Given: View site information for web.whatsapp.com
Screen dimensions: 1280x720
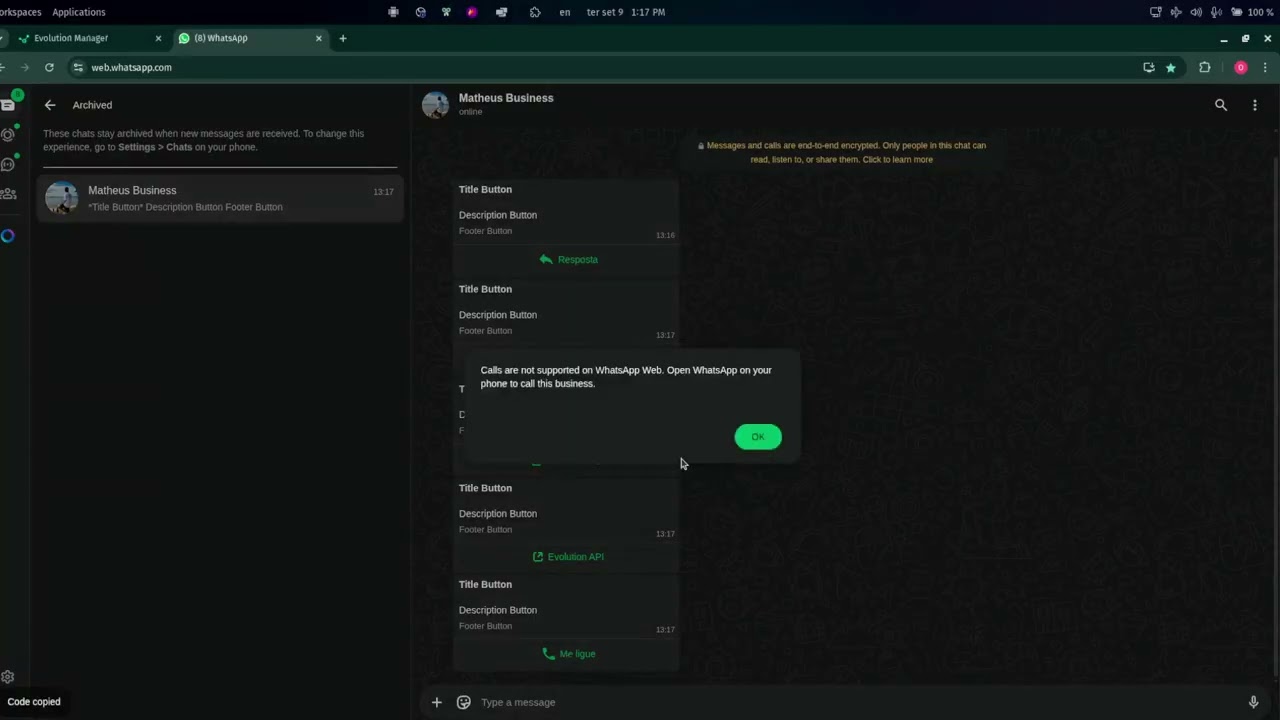Looking at the screenshot, I should (x=78, y=67).
